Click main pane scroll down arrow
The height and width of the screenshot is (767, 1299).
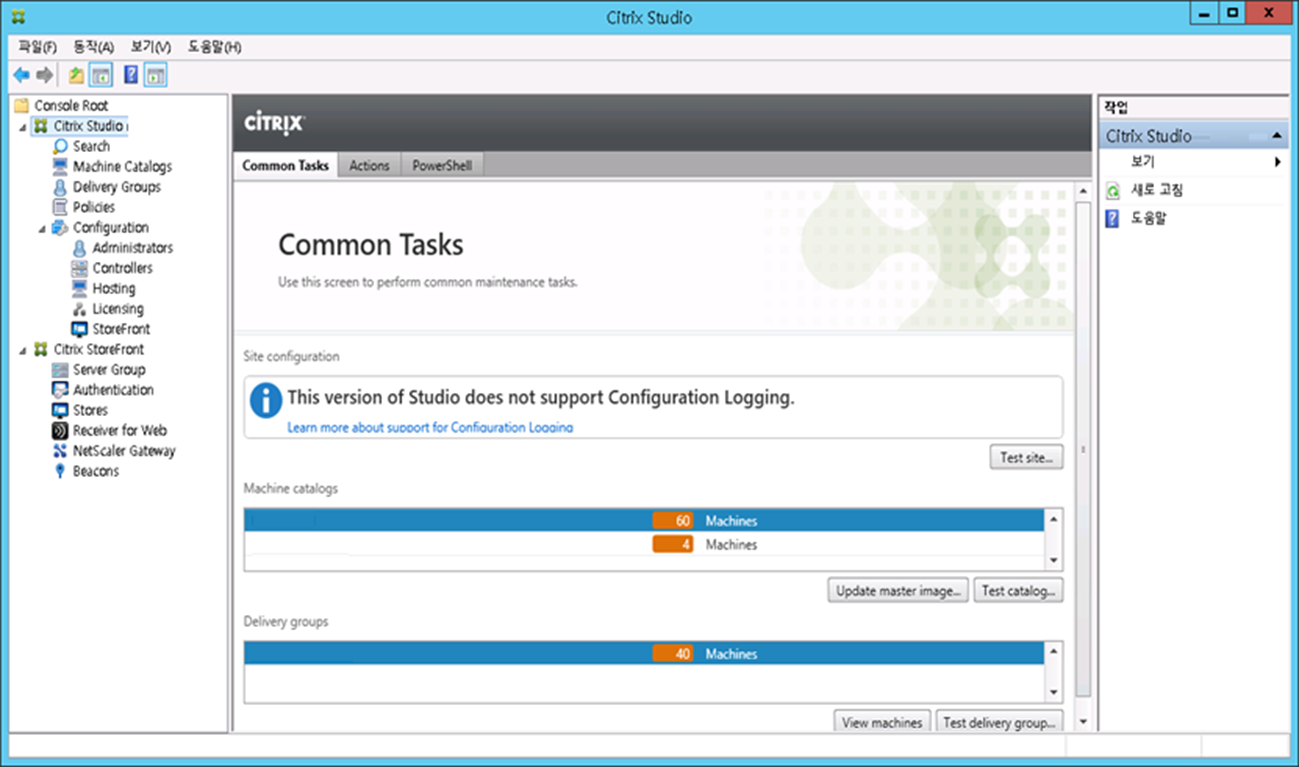(1083, 722)
